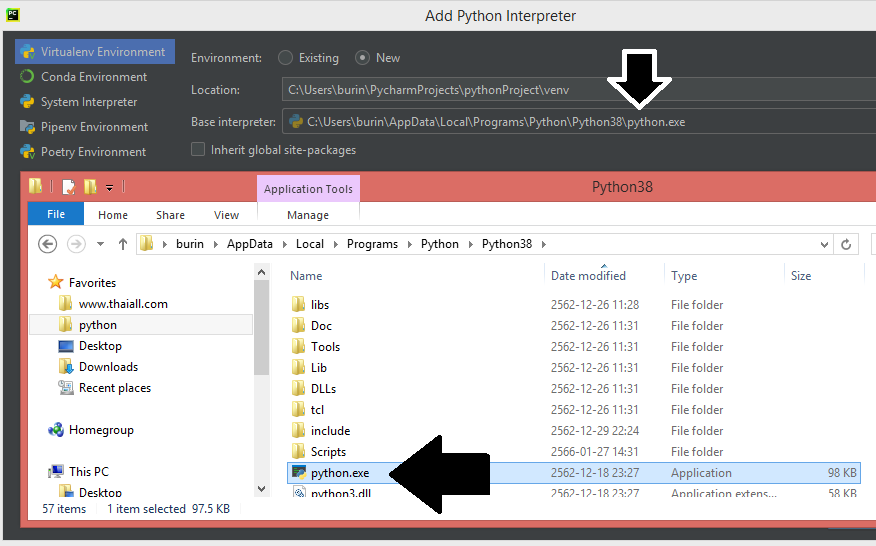Screen dimensions: 876x546
Task: Select Virtualenv Environment in the sidebar
Action: tap(94, 51)
